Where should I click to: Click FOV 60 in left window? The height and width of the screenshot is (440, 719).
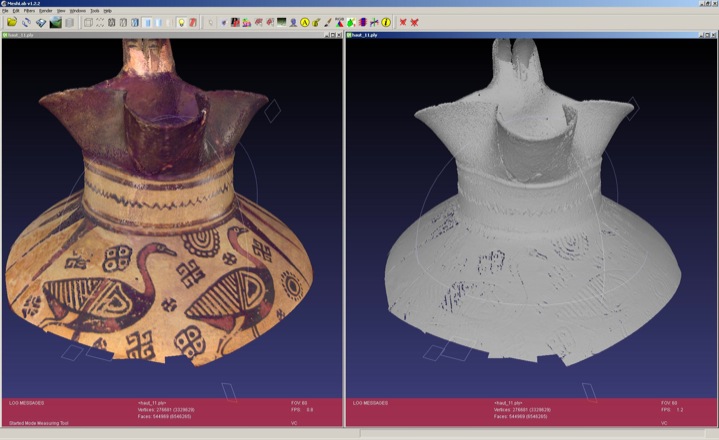pos(299,403)
